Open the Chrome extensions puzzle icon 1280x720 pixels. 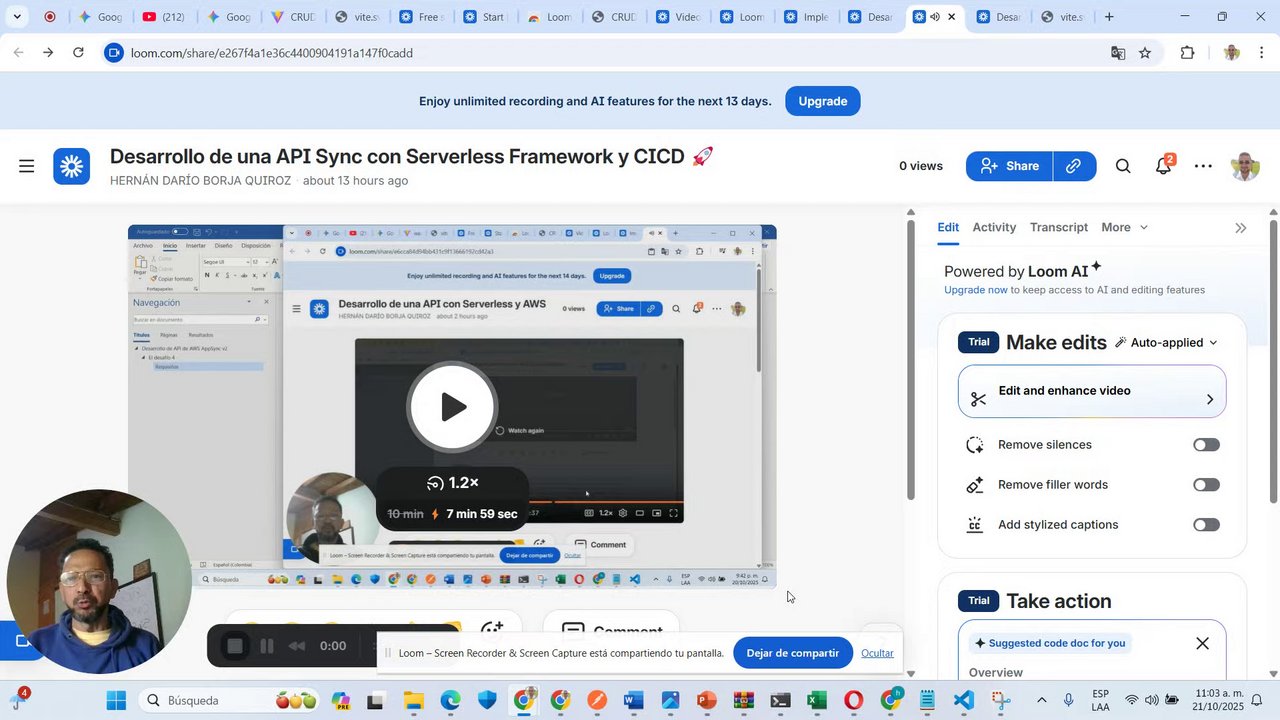point(1188,53)
